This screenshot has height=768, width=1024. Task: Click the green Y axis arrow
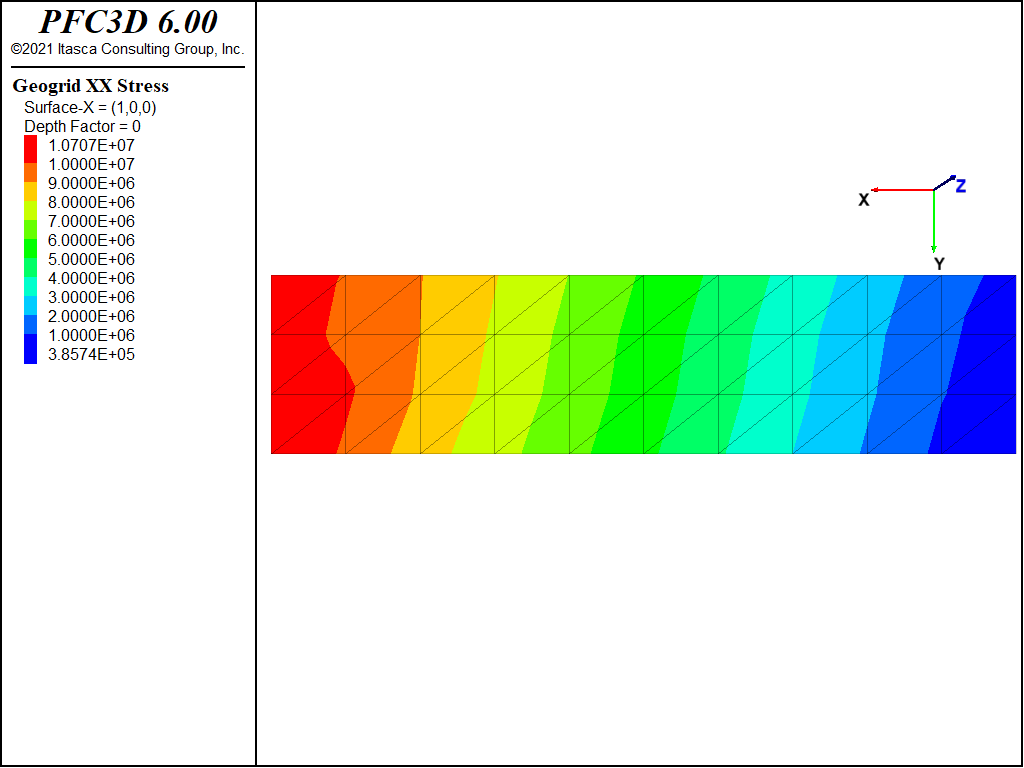(x=934, y=221)
